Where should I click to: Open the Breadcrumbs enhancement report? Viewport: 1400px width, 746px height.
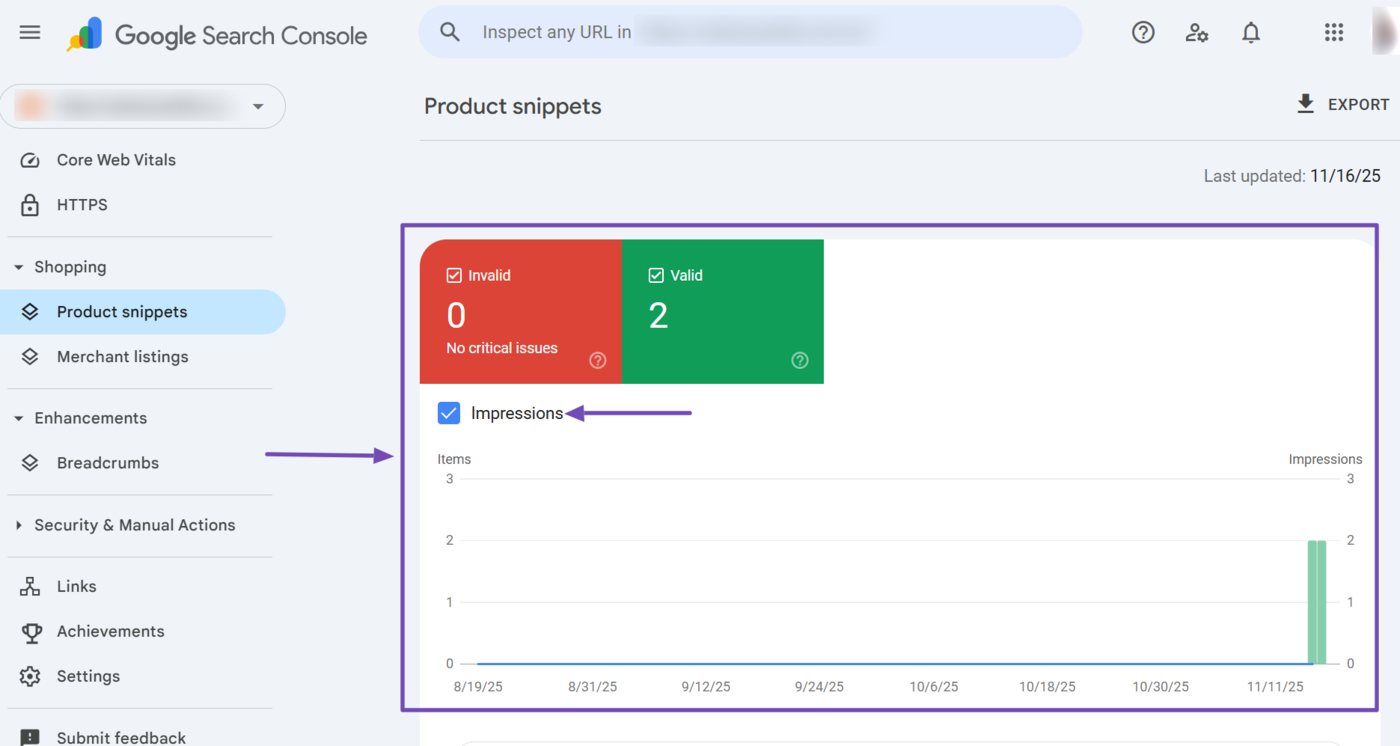[x=108, y=462]
